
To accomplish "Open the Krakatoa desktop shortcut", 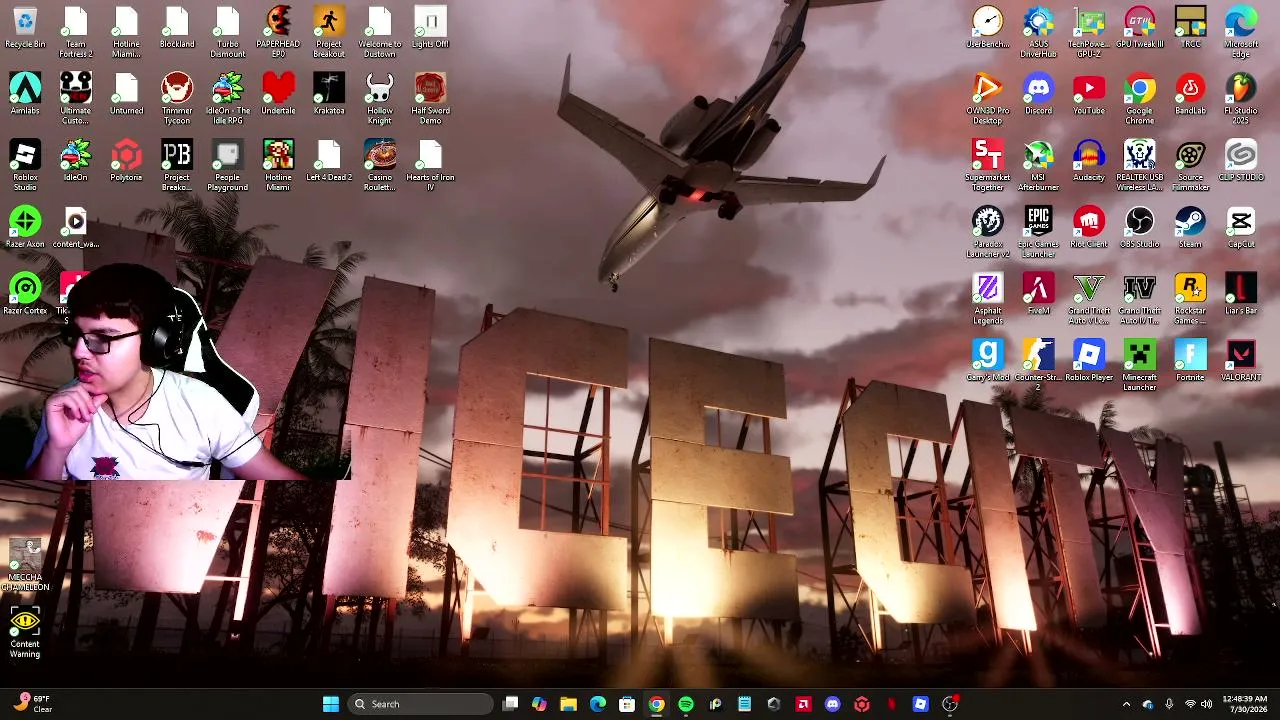I will [329, 95].
